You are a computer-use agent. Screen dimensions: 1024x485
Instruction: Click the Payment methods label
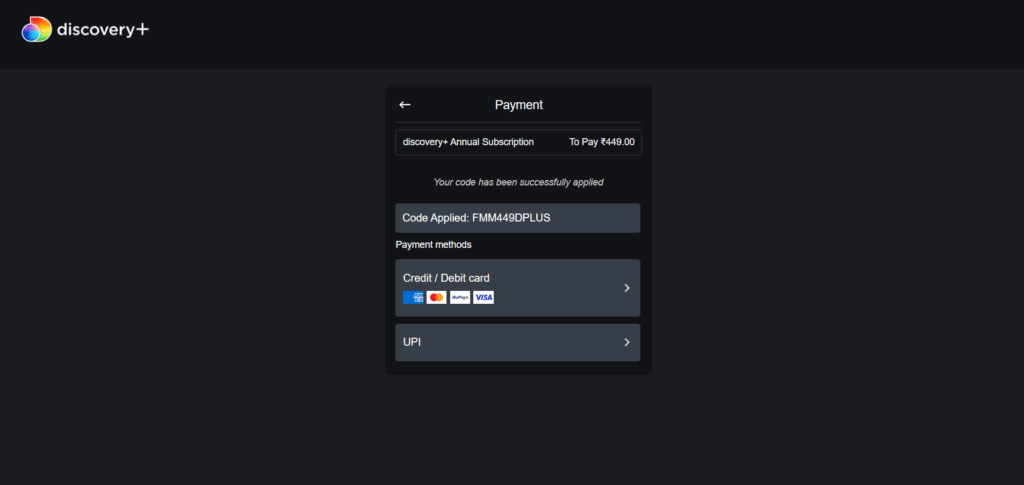(x=434, y=245)
